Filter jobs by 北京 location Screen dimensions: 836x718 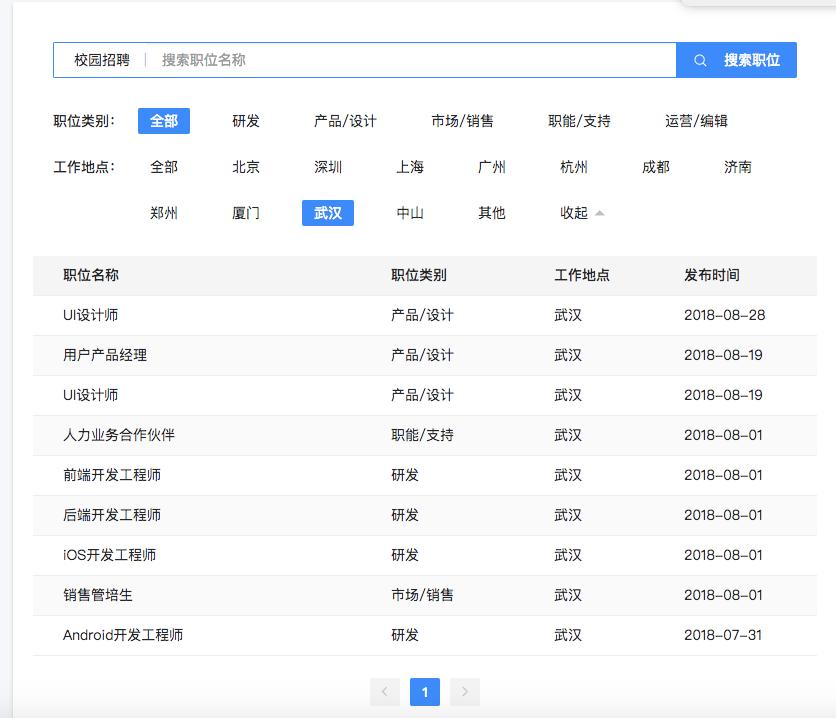click(244, 168)
